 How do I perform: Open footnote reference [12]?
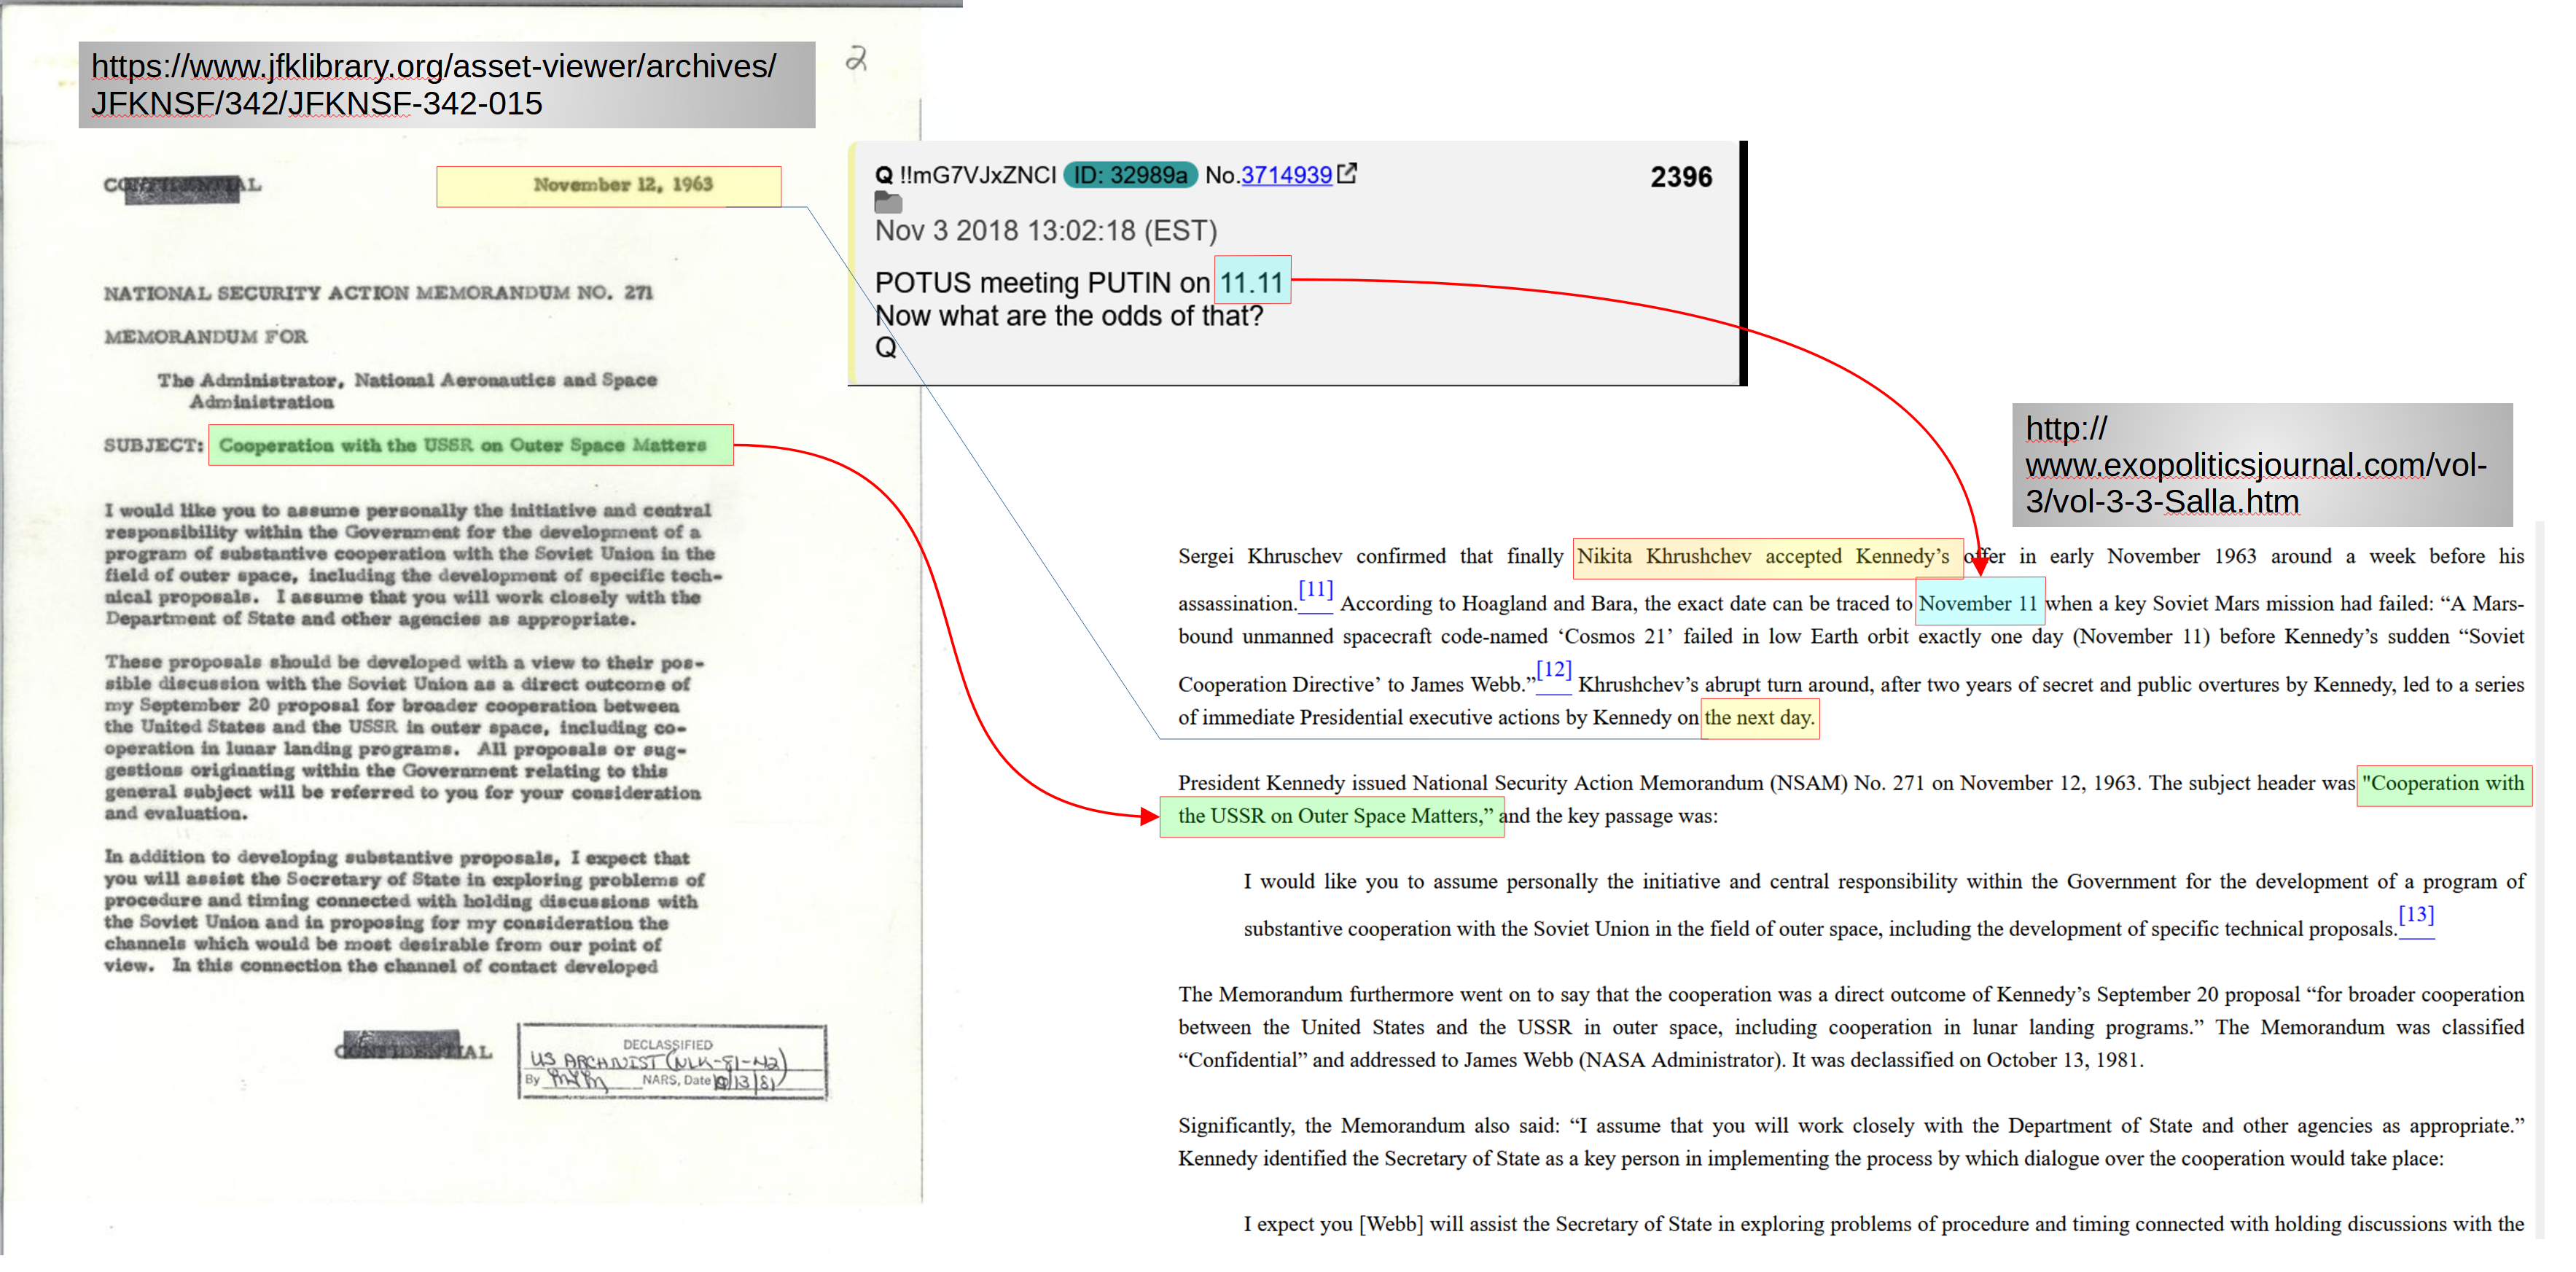pos(1554,669)
